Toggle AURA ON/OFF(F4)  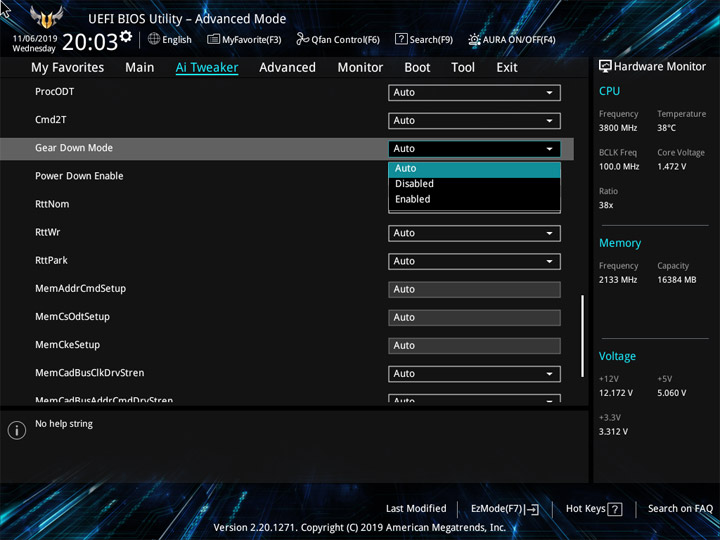tap(512, 39)
